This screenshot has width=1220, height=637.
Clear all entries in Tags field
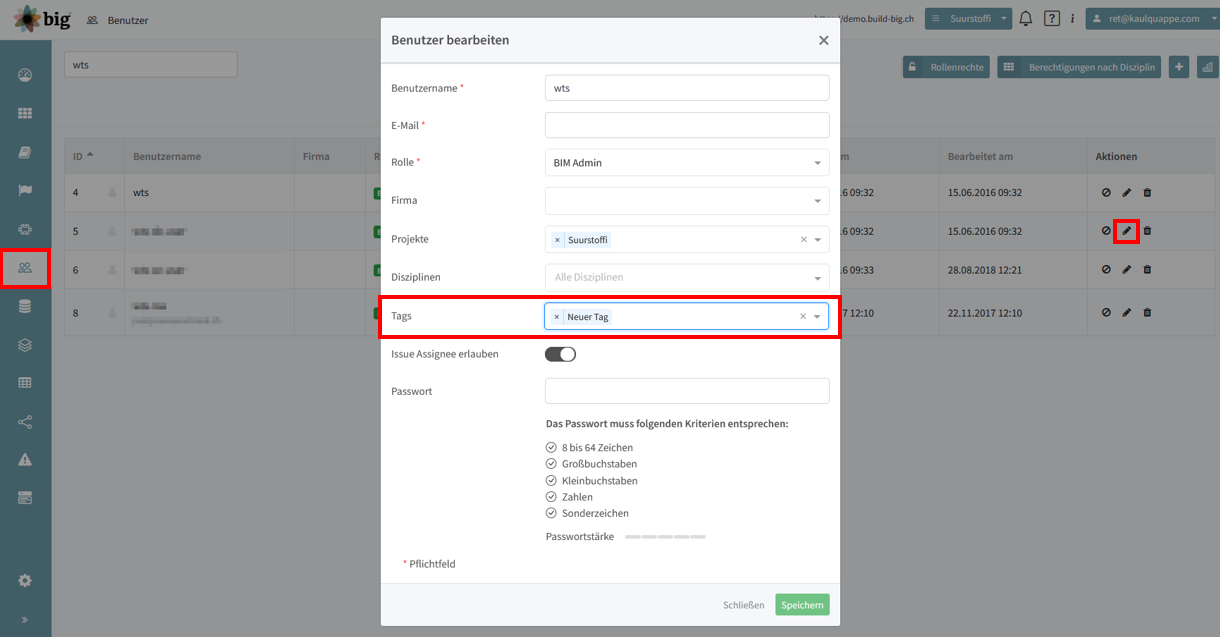(x=803, y=316)
